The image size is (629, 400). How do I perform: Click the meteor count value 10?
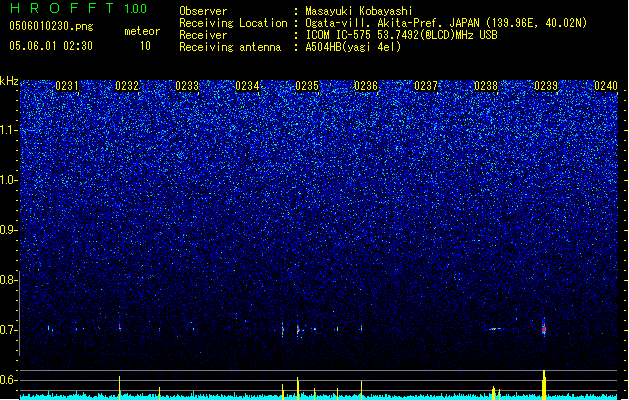[145, 46]
